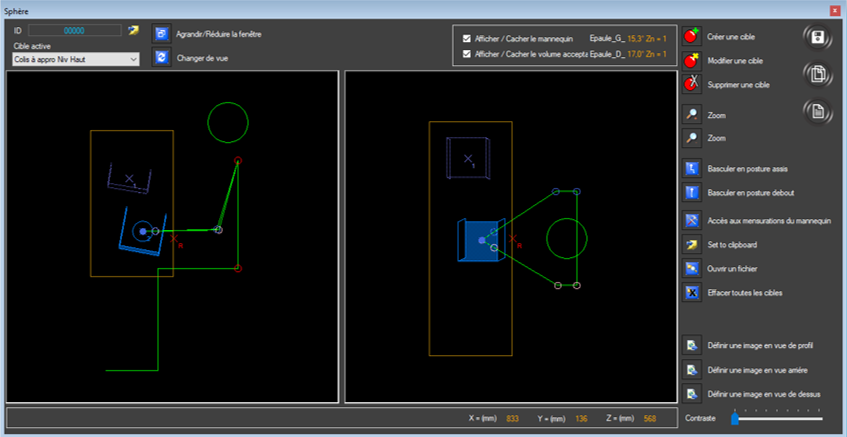The image size is (847, 437).
Task: Click Définir une image en vue arrière icon
Action: click(692, 369)
